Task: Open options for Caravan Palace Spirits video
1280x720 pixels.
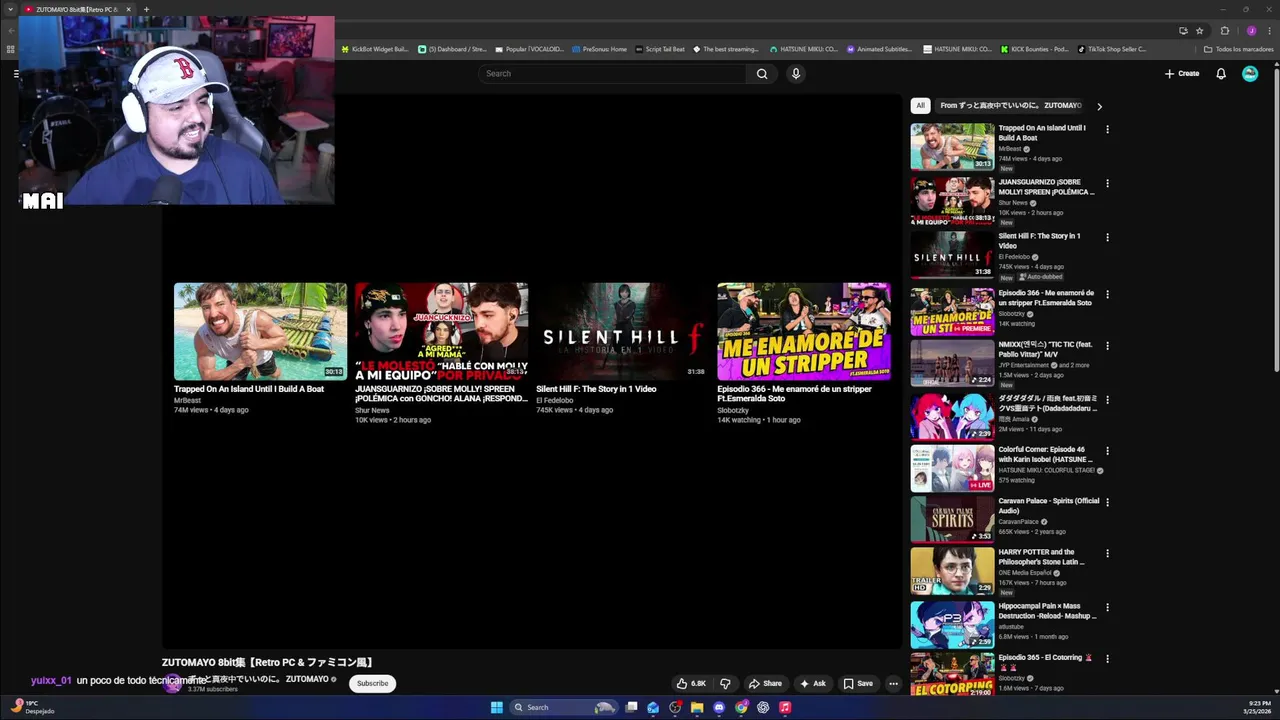Action: [1107, 502]
